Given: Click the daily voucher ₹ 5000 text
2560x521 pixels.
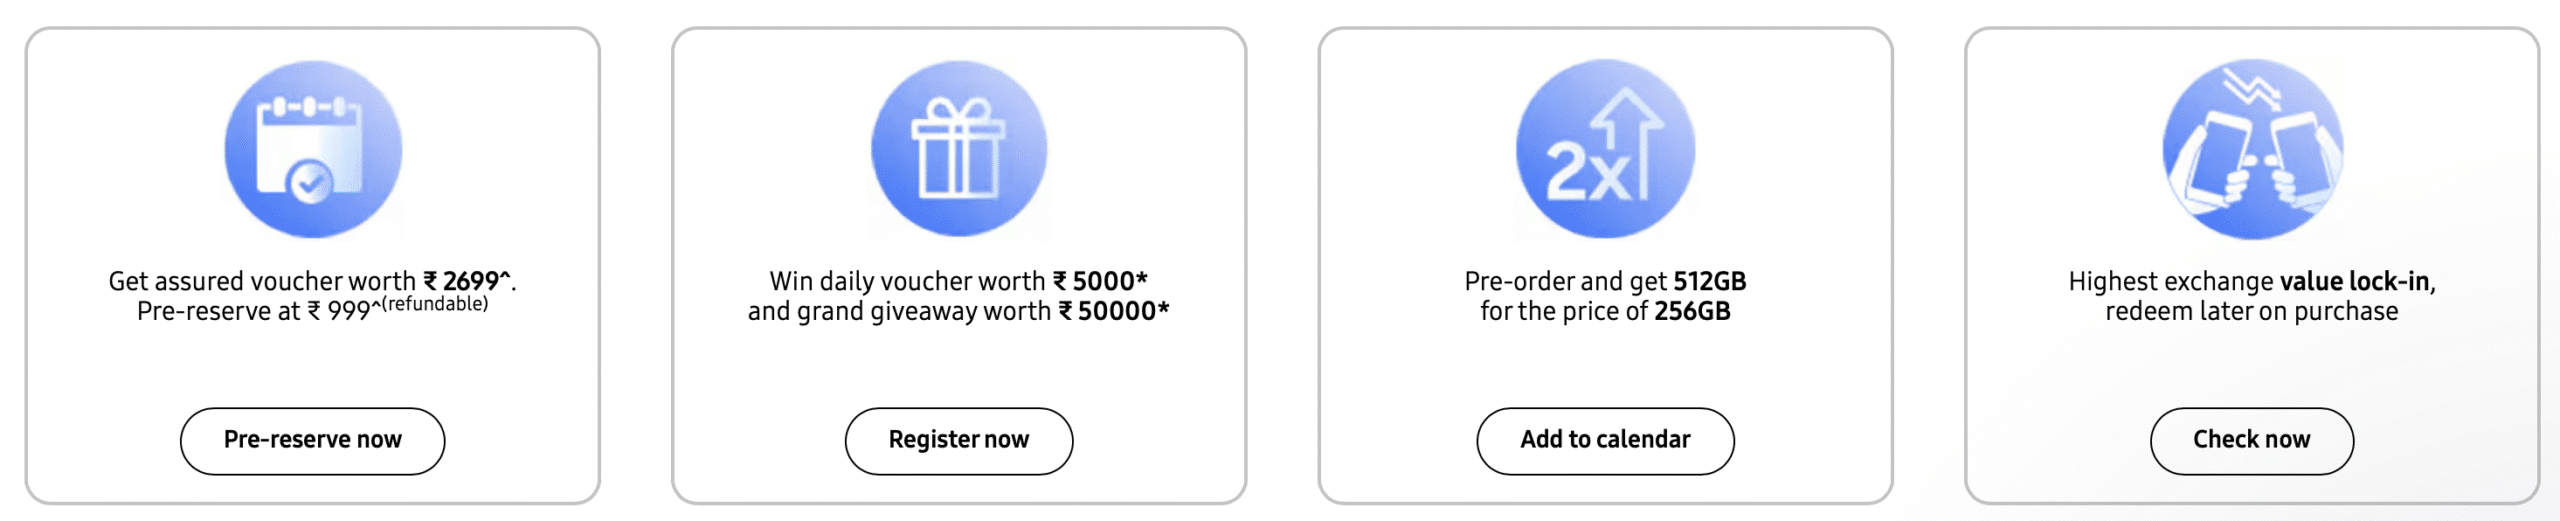Looking at the screenshot, I should pyautogui.click(x=958, y=282).
